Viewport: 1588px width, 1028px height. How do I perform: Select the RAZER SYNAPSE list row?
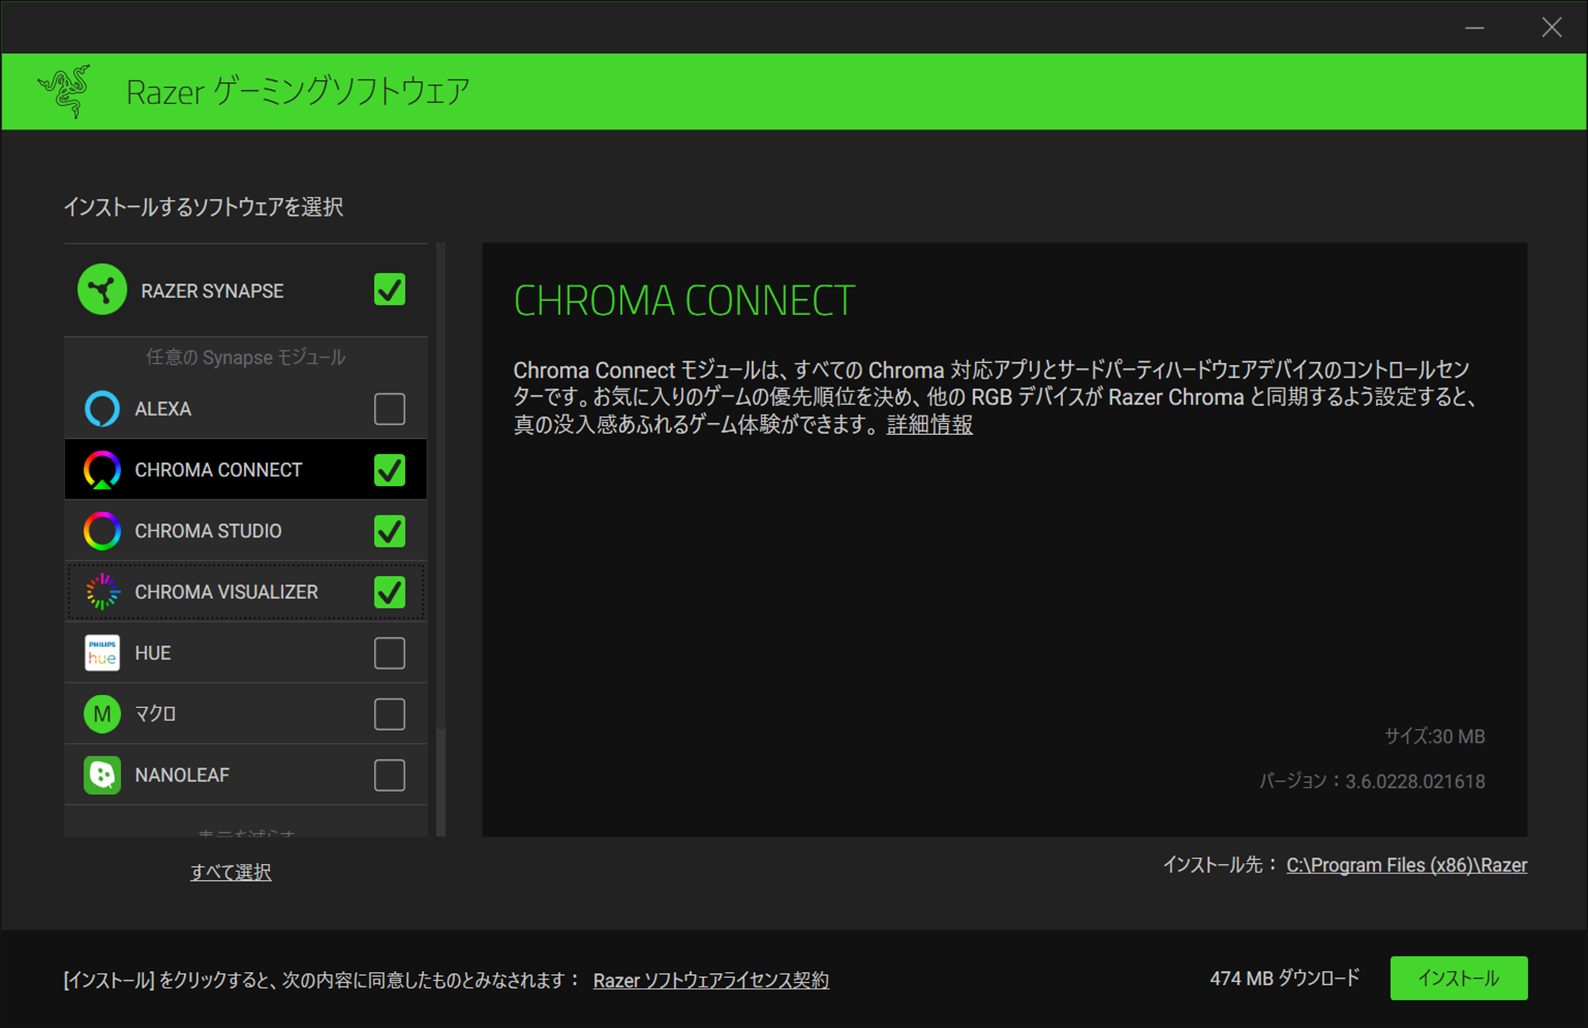(x=246, y=290)
